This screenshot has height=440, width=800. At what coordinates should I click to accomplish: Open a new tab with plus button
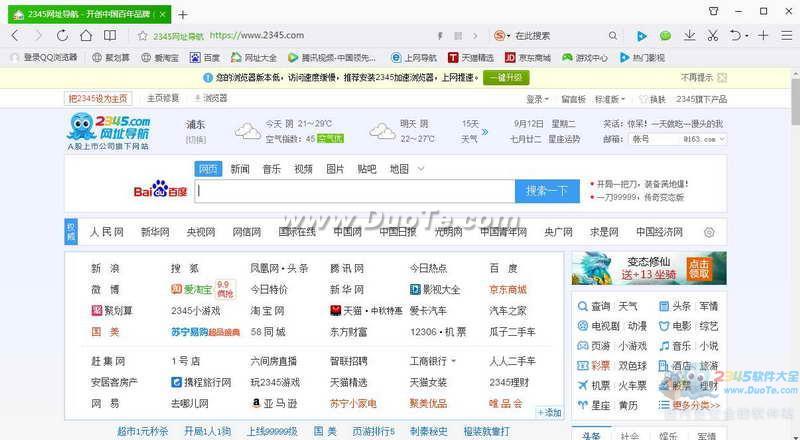[x=182, y=14]
